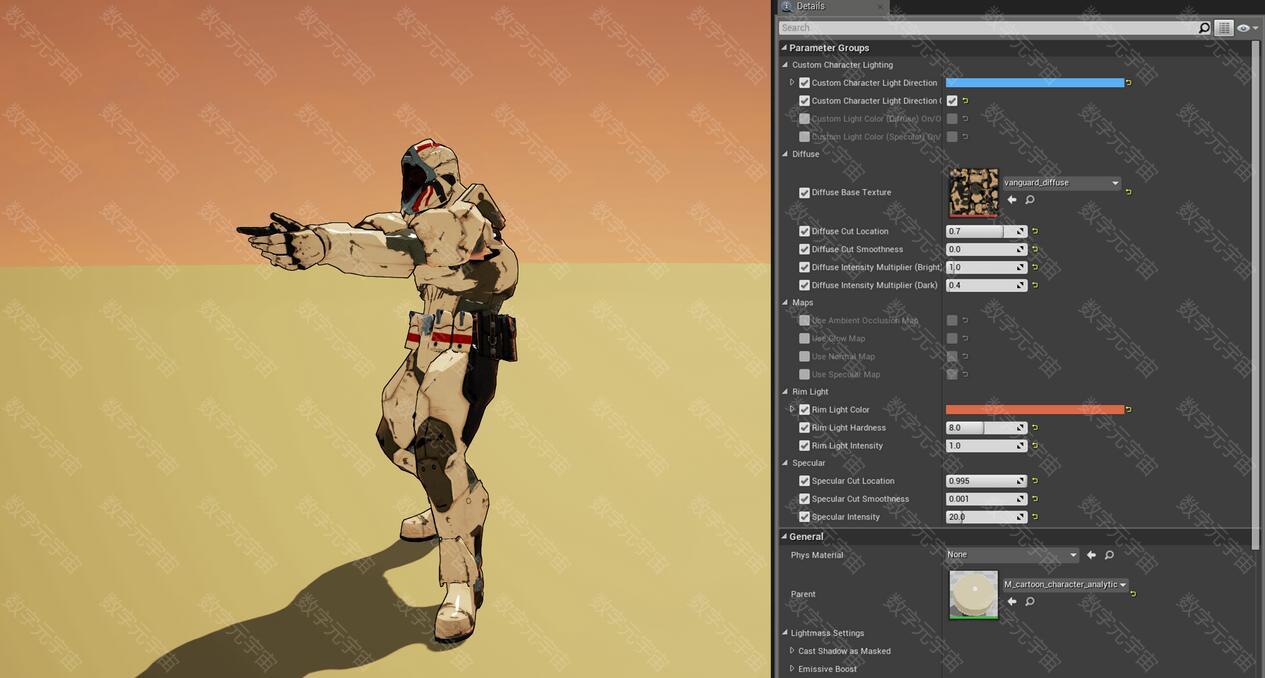Use selected asset arrow for Phys Material

coord(1091,555)
